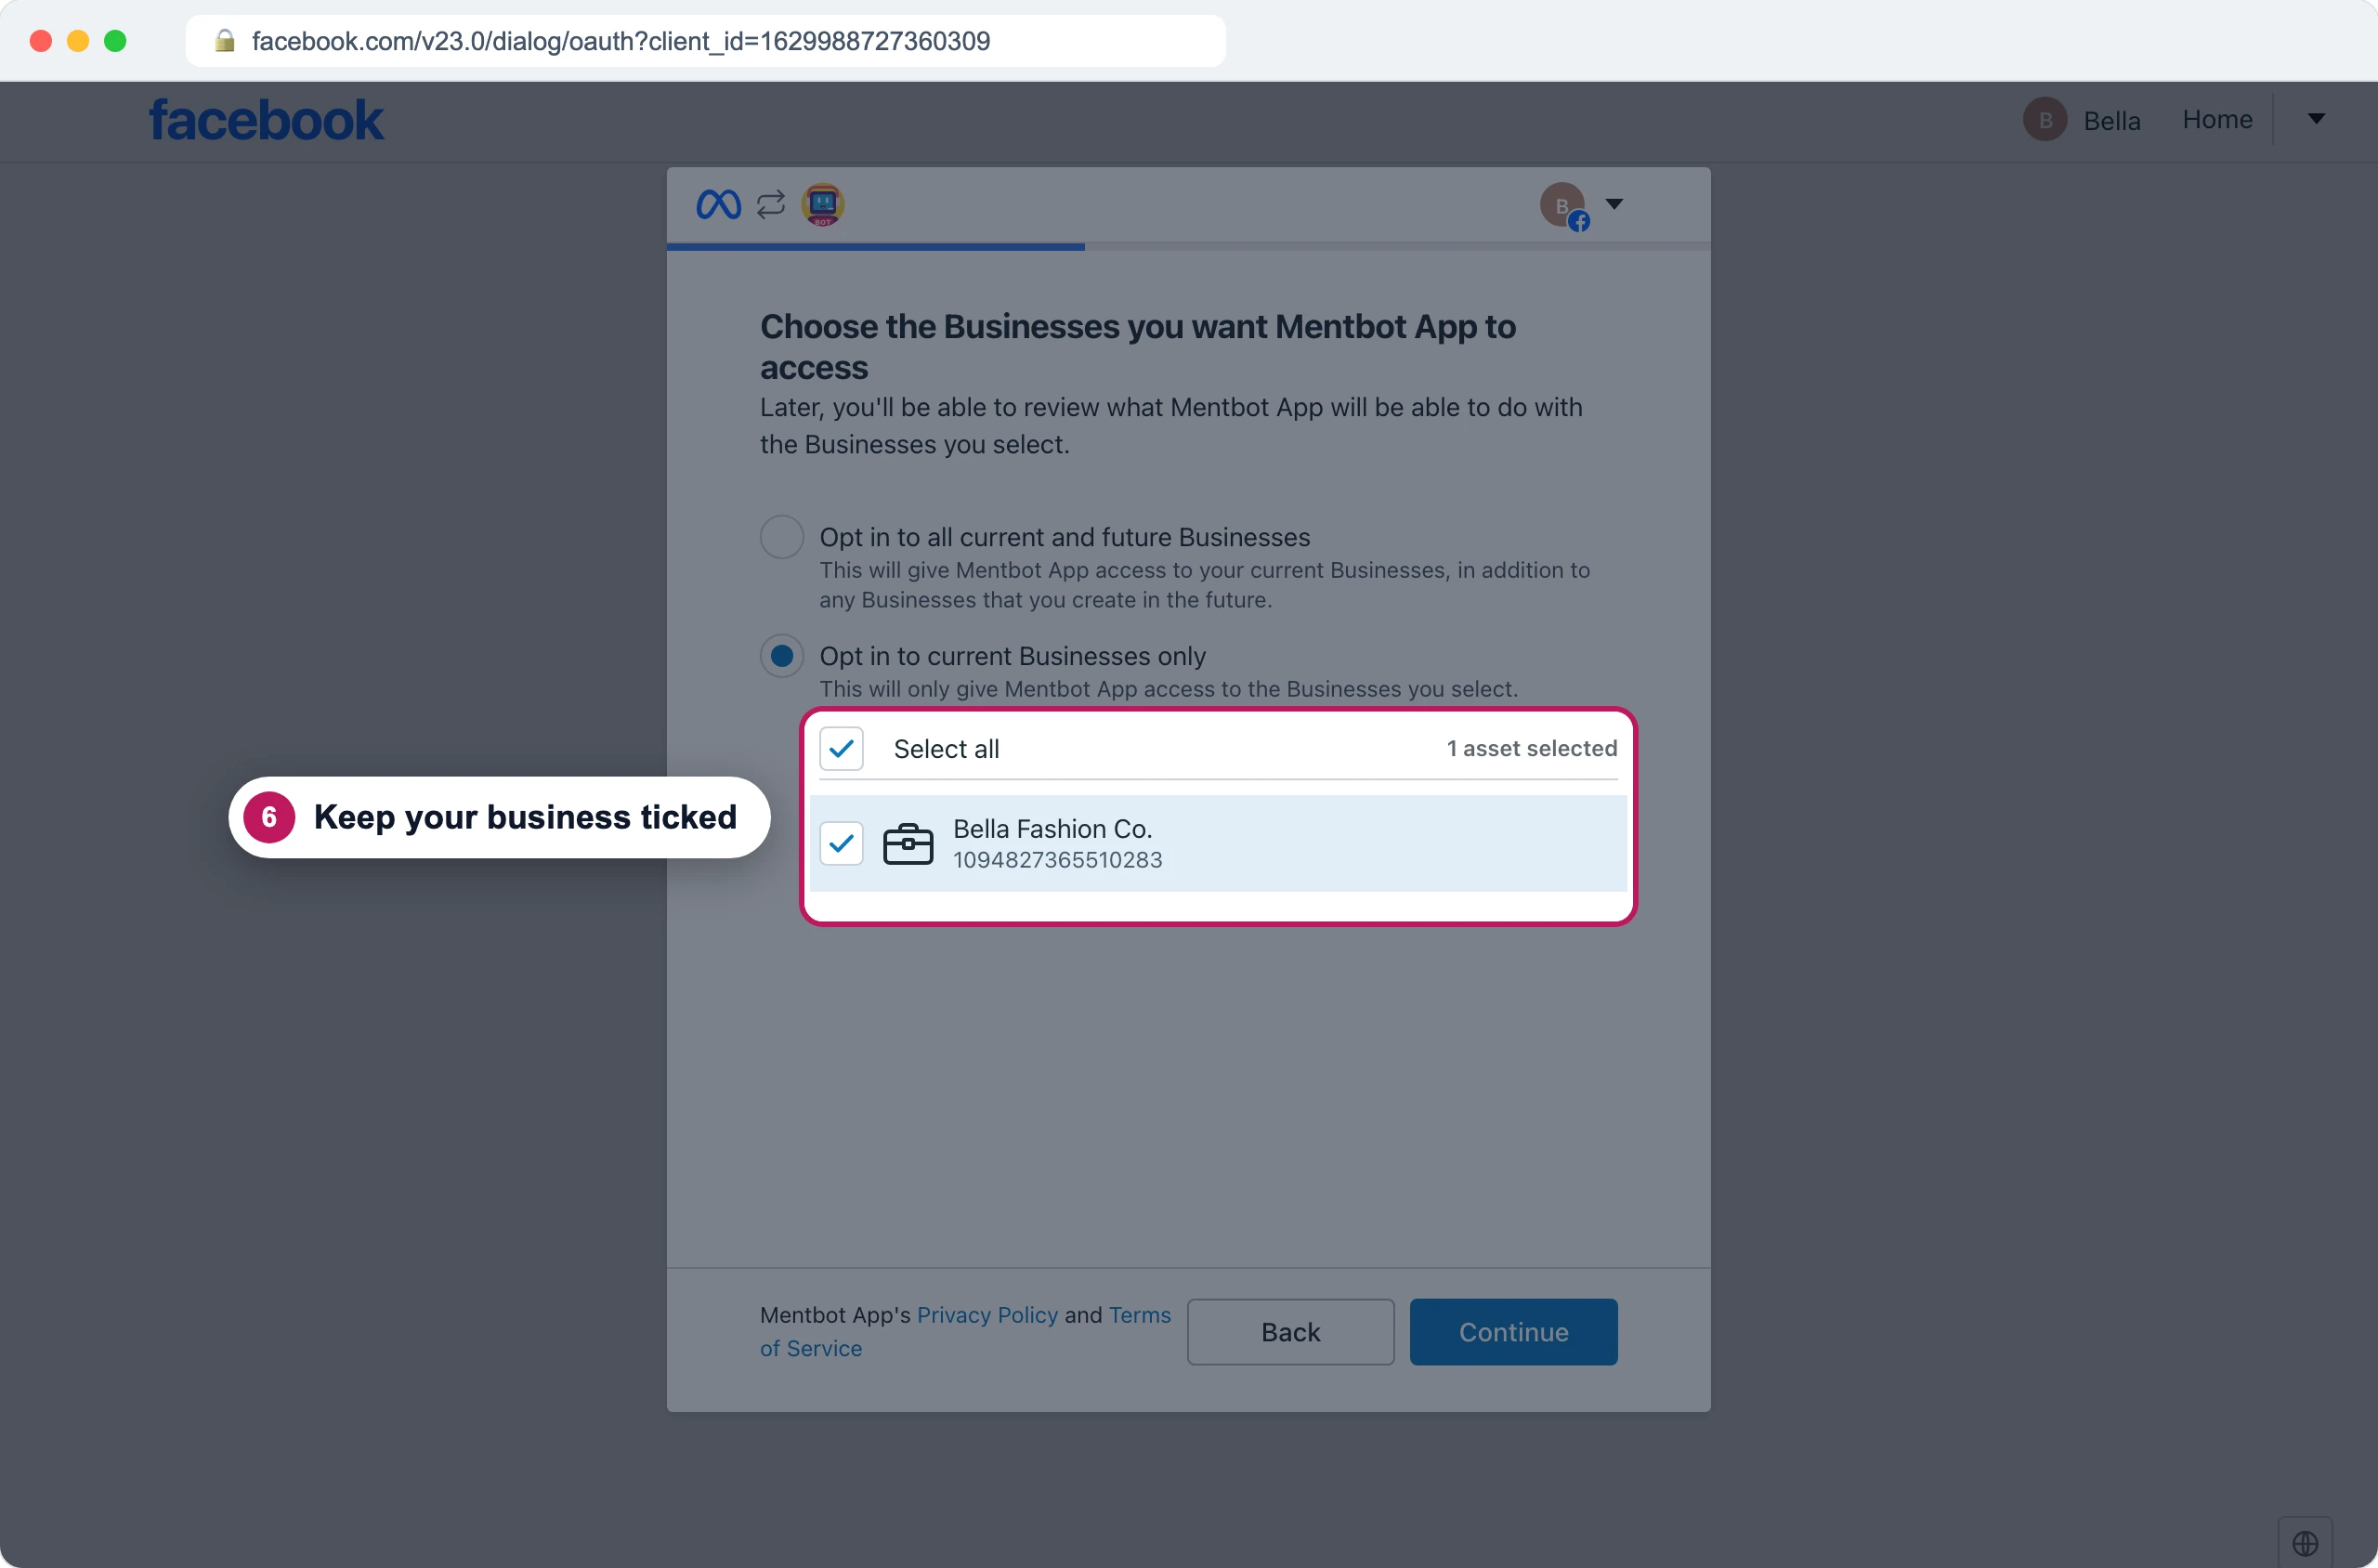This screenshot has width=2378, height=1568.
Task: Toggle the Select all checkbox
Action: click(x=841, y=748)
